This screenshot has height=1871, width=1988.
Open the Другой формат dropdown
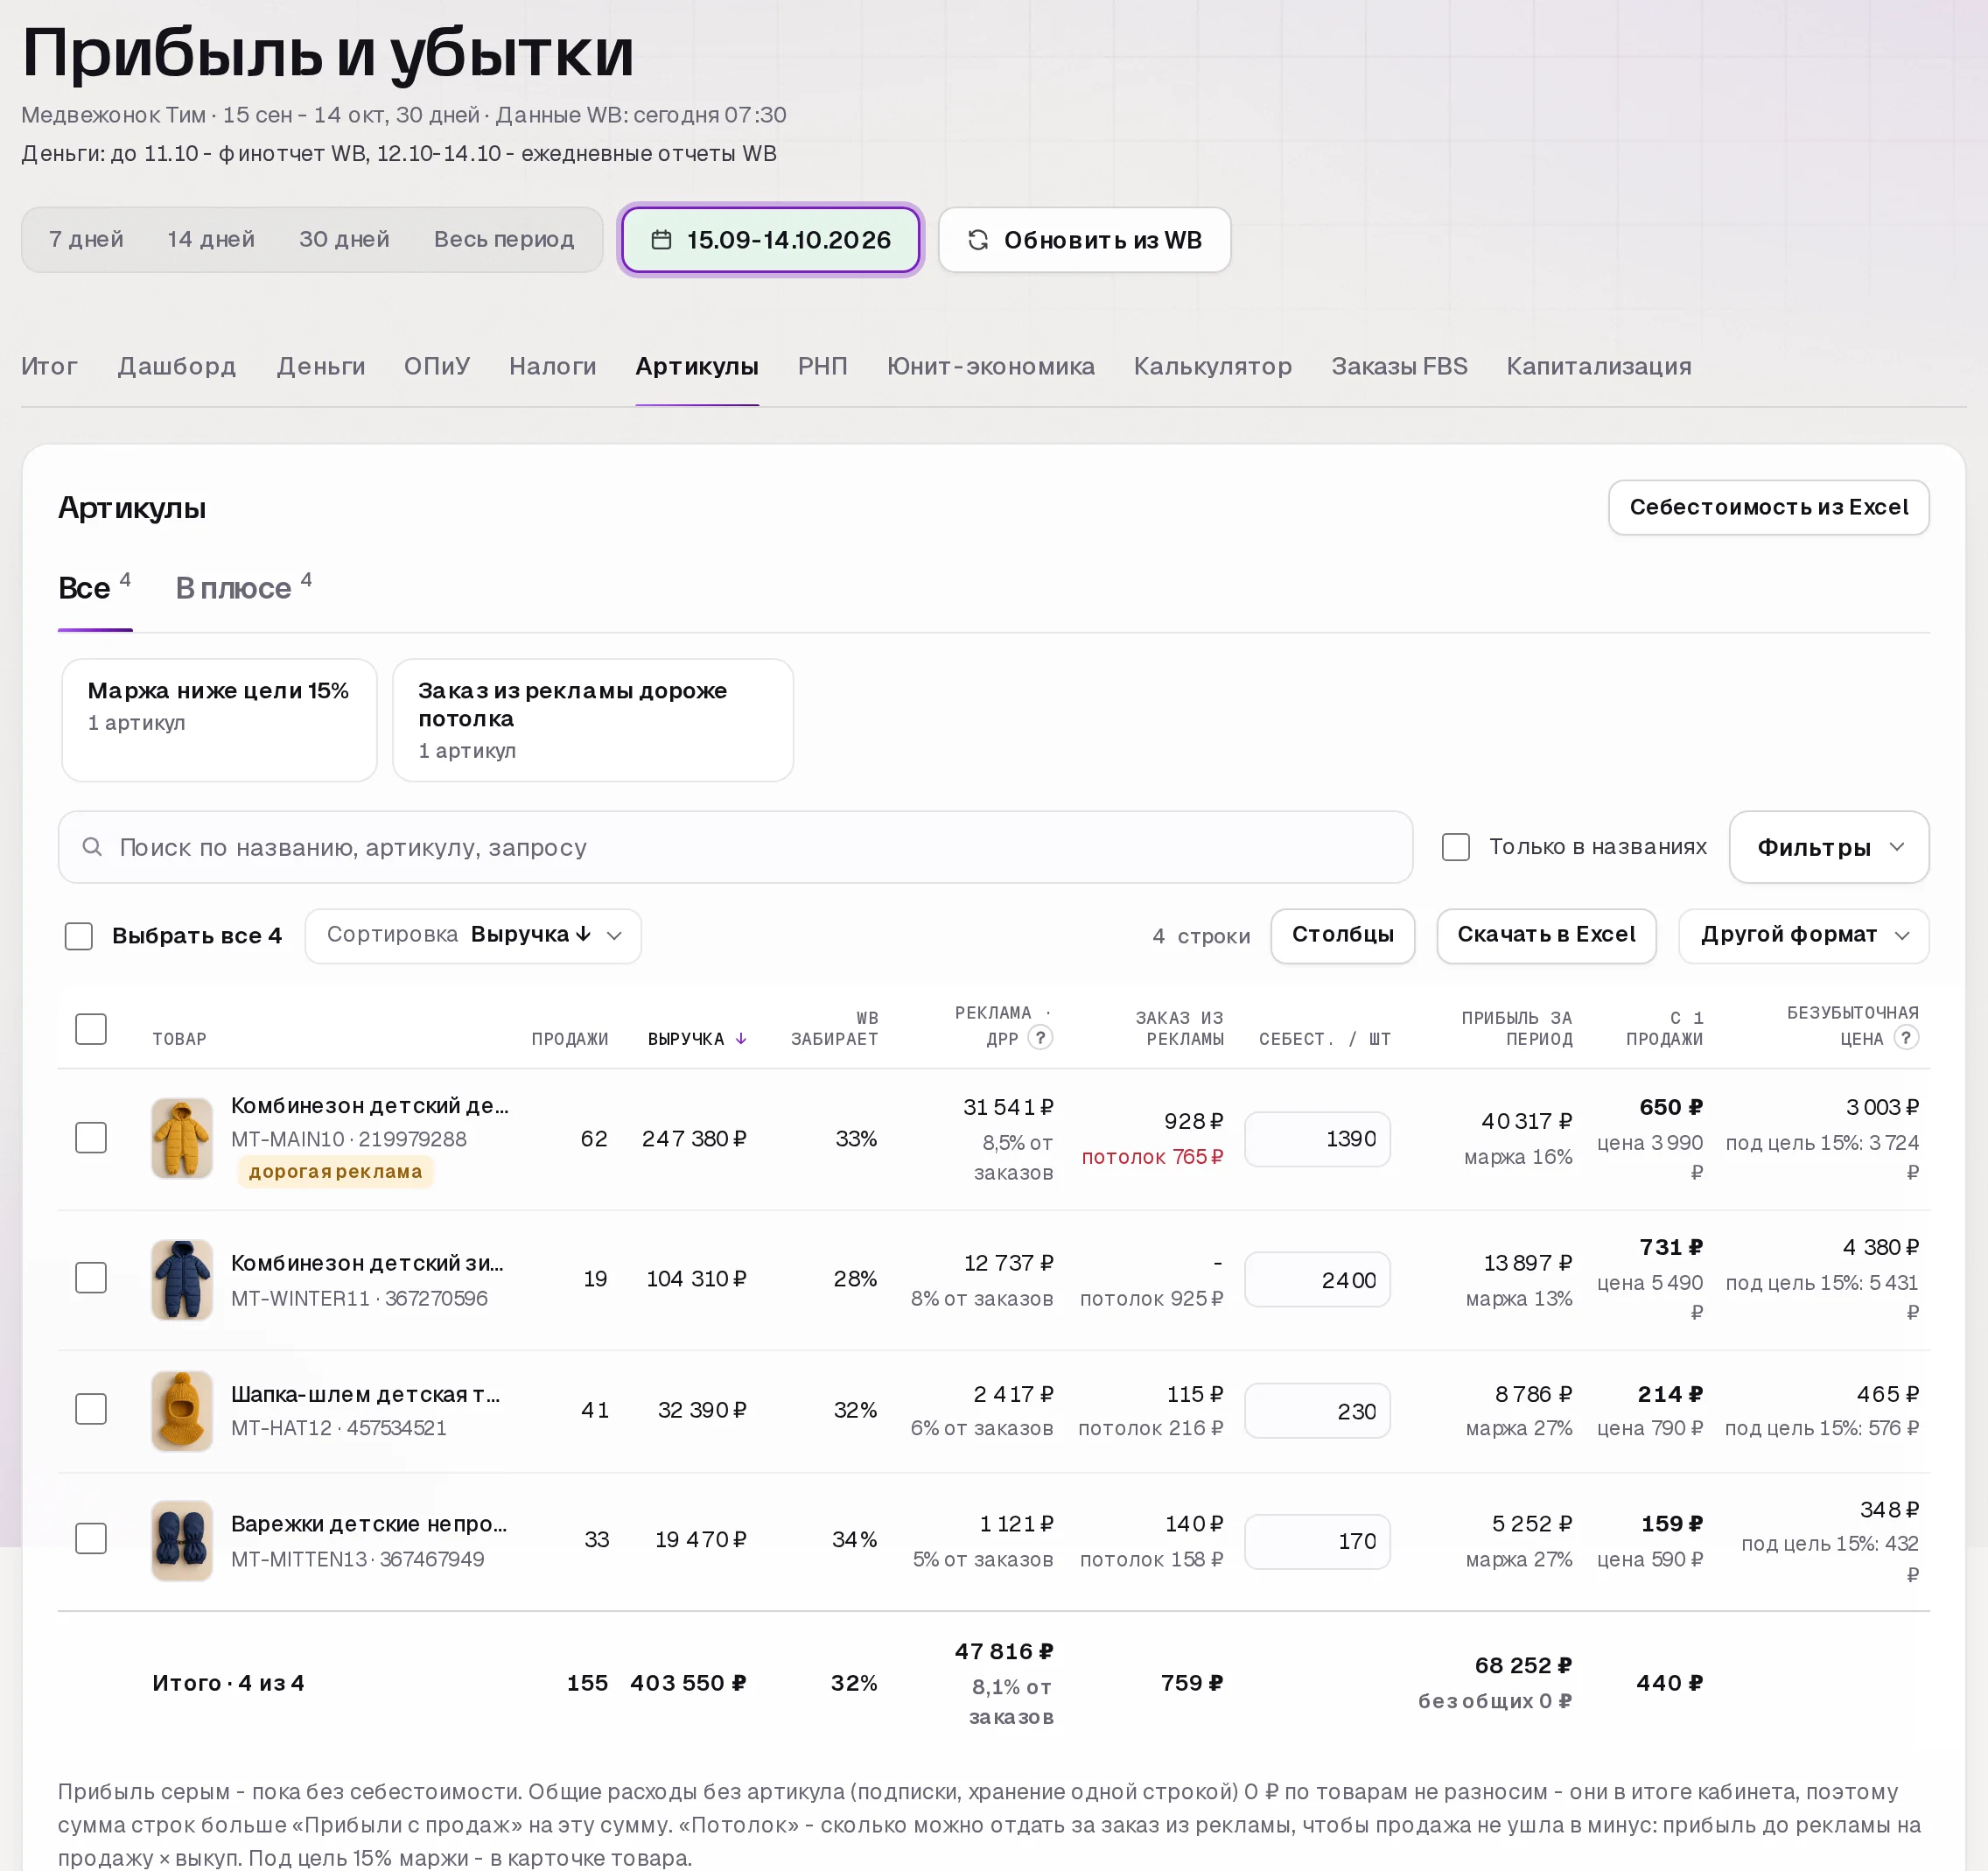point(1803,936)
